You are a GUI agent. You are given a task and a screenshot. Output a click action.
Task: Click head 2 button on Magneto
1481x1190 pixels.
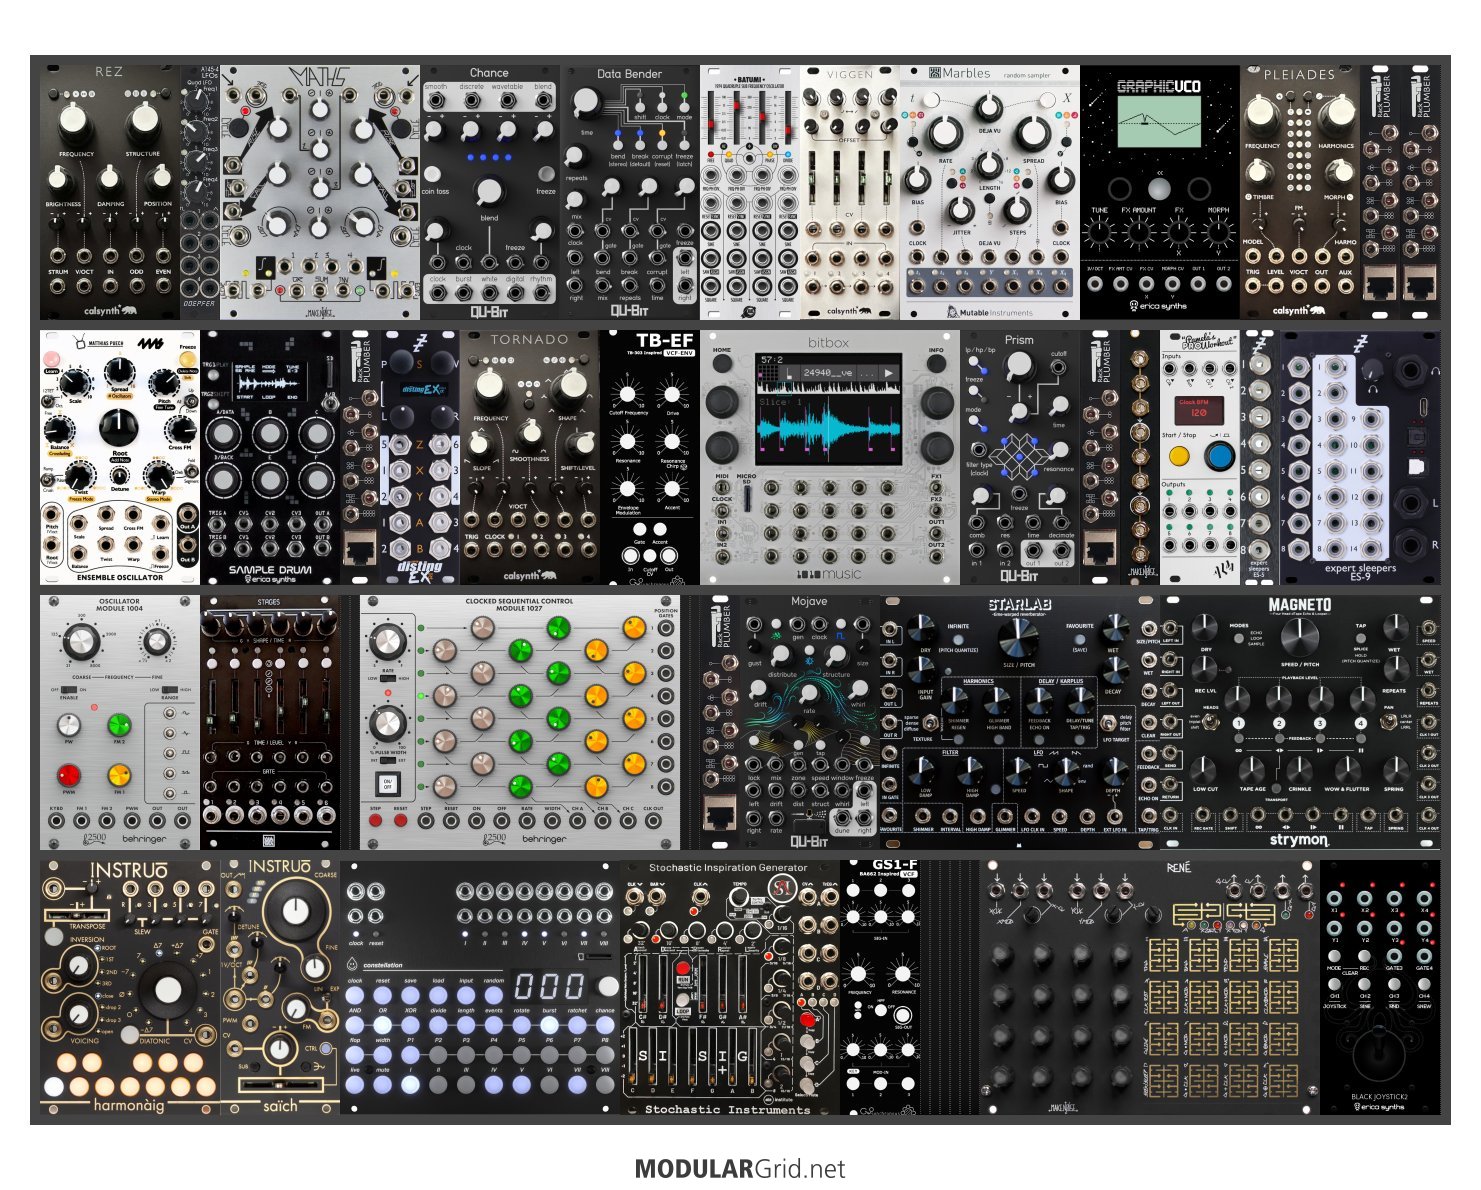[1279, 723]
